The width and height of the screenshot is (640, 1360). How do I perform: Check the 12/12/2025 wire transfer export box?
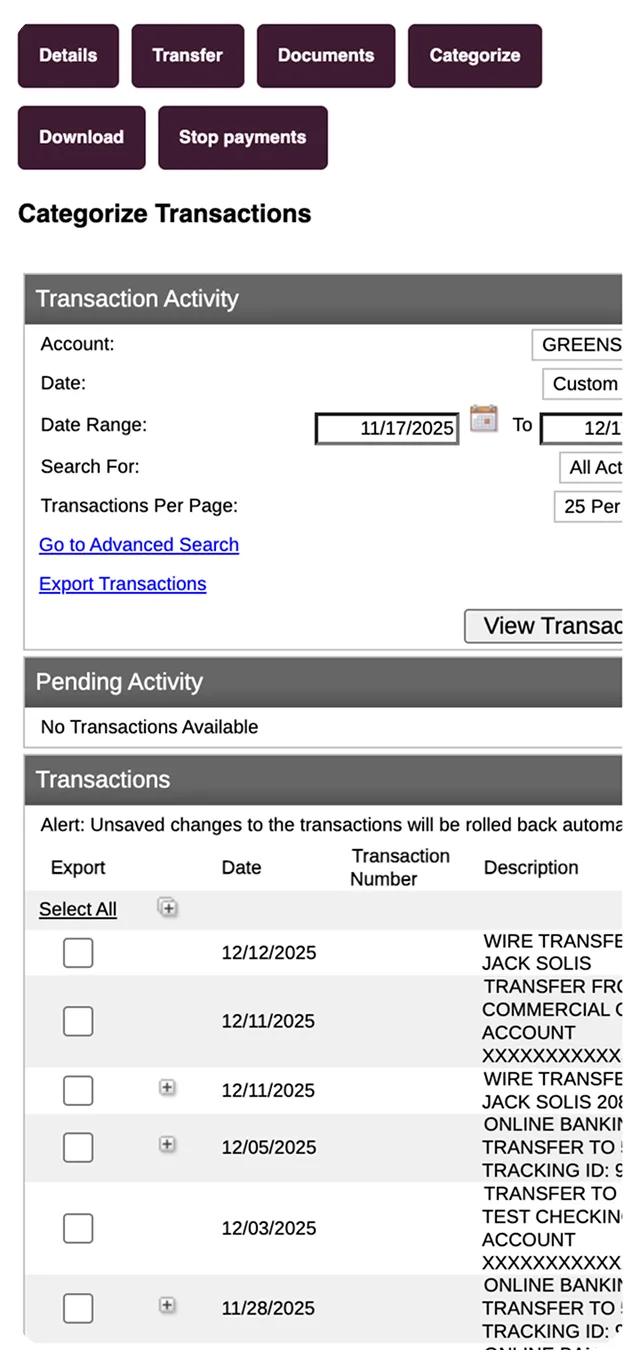click(78, 953)
